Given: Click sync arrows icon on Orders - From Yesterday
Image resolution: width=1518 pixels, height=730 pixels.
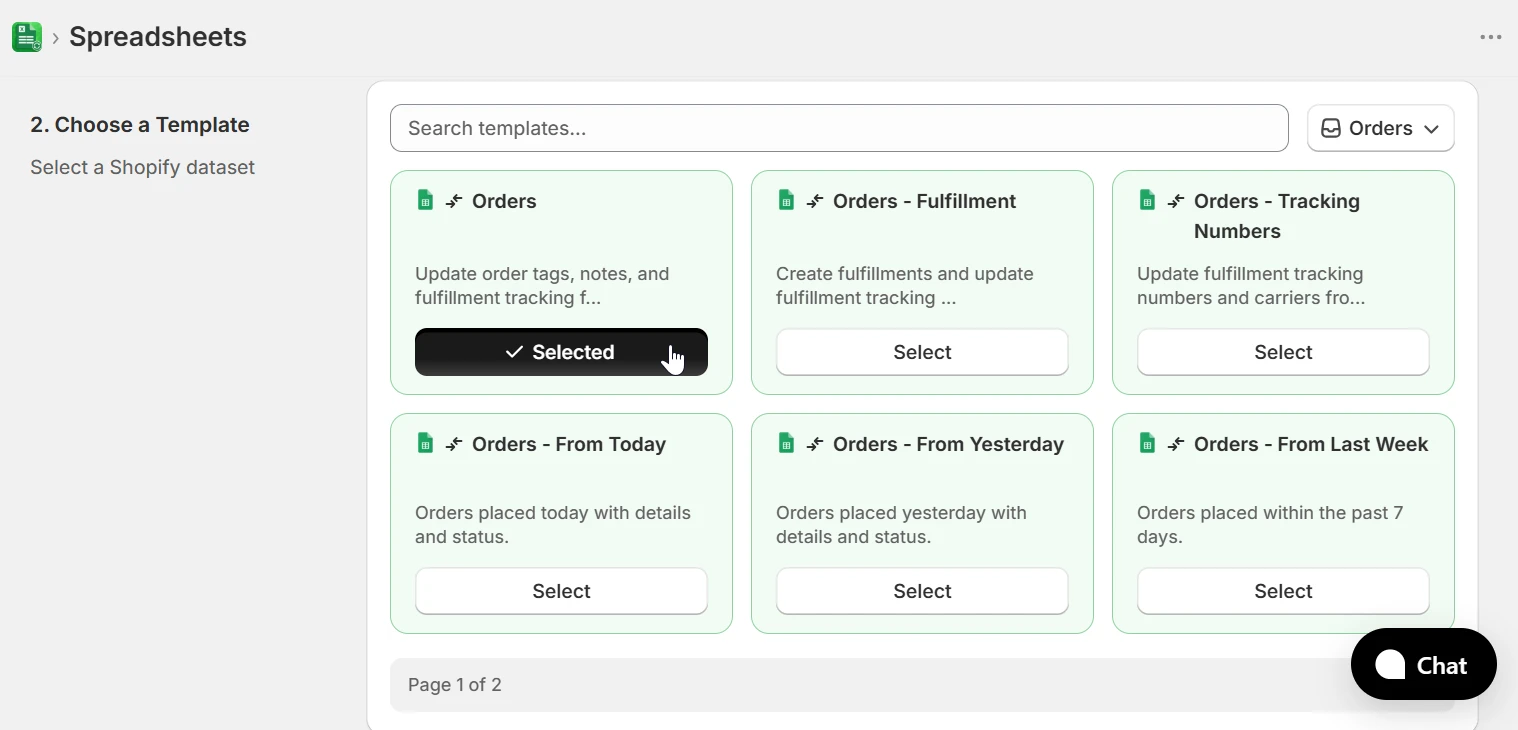Looking at the screenshot, I should (x=815, y=444).
